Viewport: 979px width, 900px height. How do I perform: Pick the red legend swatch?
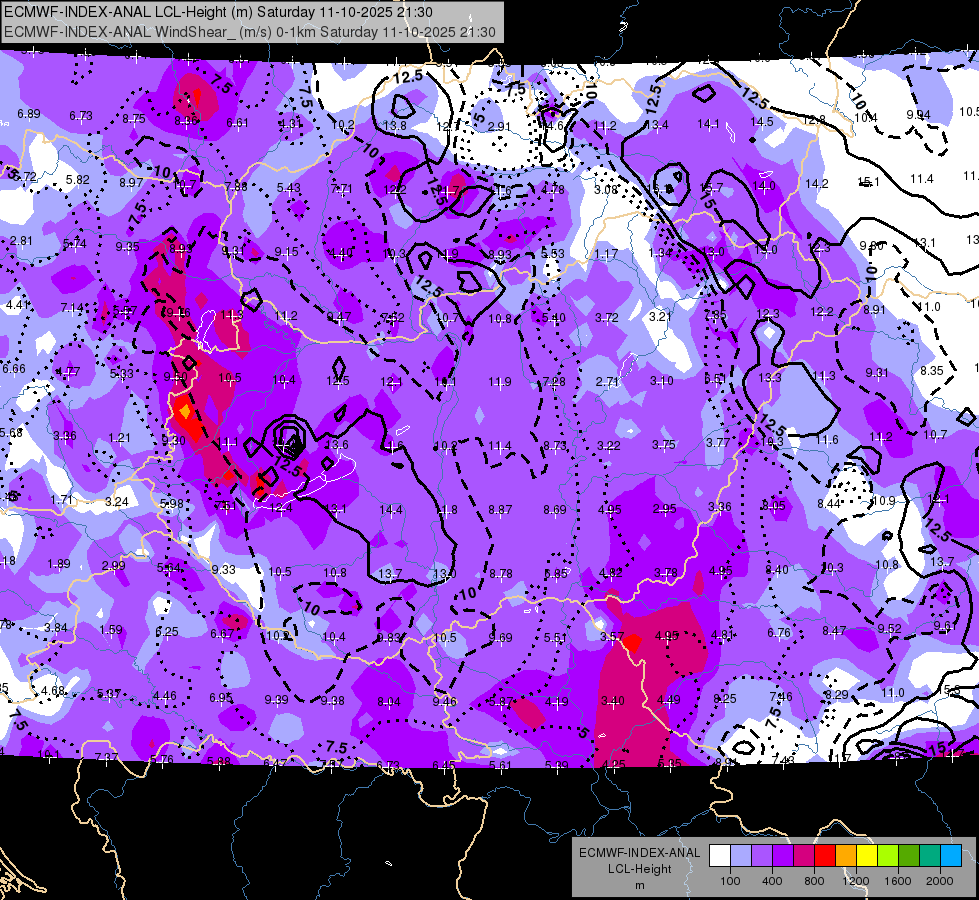click(825, 856)
